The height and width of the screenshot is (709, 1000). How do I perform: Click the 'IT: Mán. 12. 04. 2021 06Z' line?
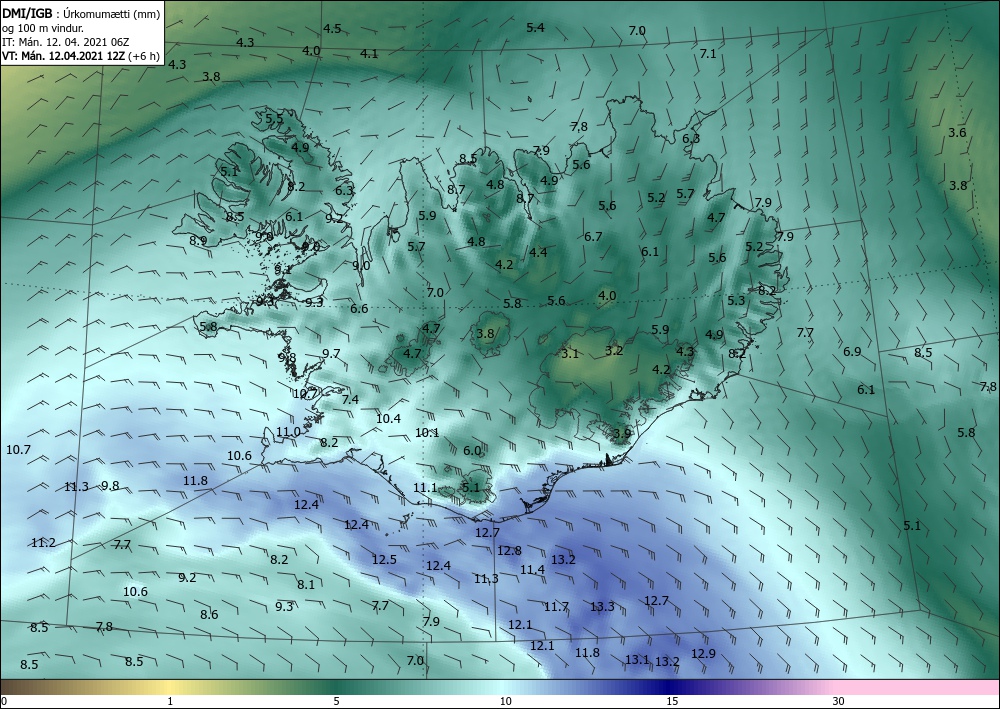pyautogui.click(x=65, y=42)
